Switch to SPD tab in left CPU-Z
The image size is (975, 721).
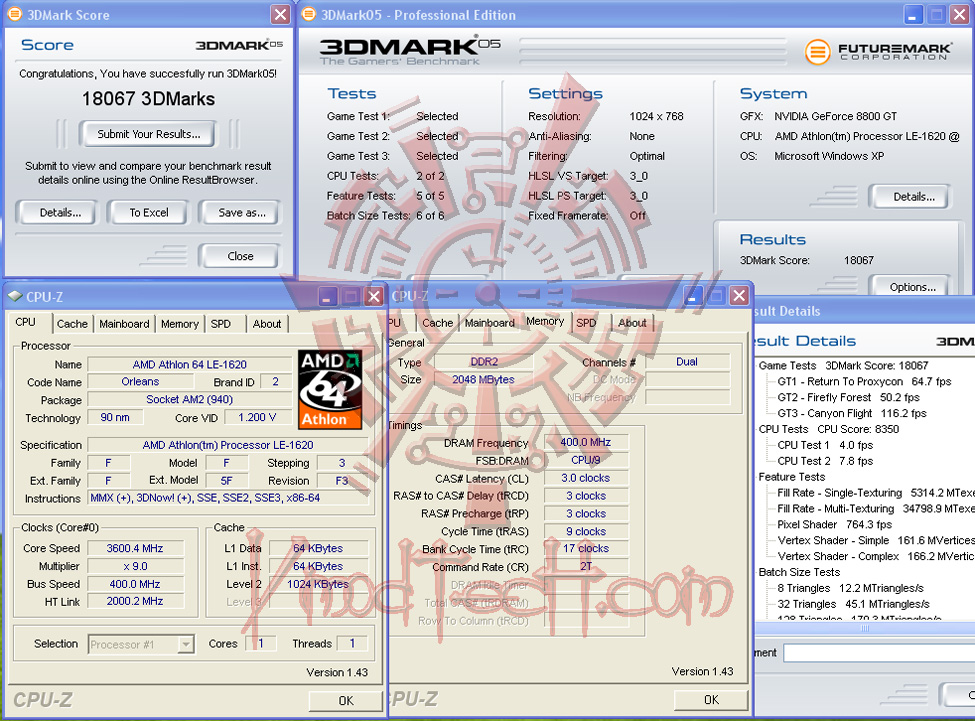[x=221, y=324]
